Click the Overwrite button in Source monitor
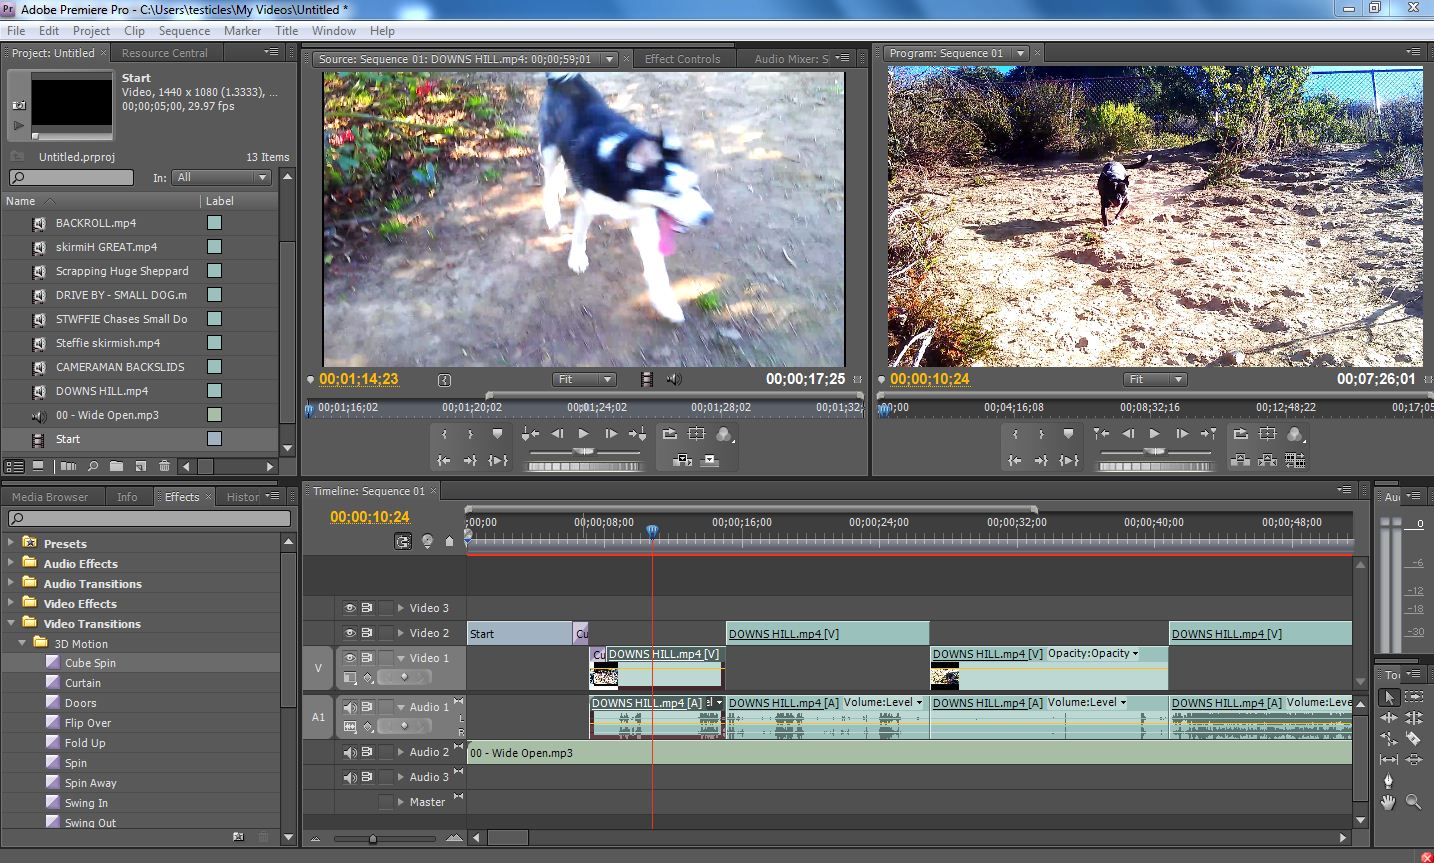The image size is (1434, 863). point(710,460)
